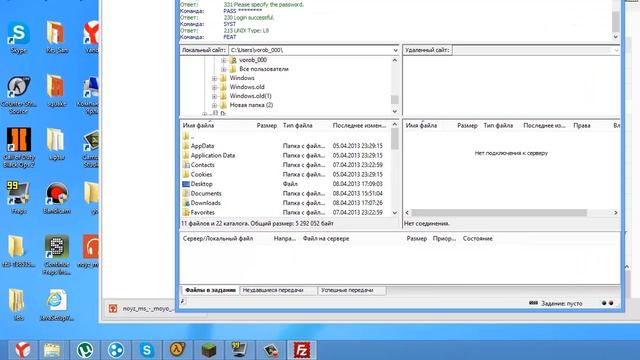The image size is (640, 360).
Task: Select the Contacts folder row
Action: click(285, 165)
